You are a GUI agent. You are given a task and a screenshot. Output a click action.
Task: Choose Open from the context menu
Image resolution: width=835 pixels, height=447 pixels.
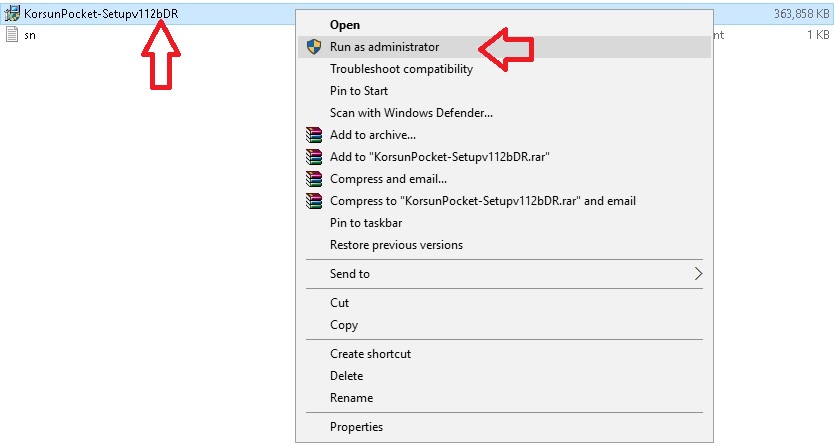tap(345, 25)
